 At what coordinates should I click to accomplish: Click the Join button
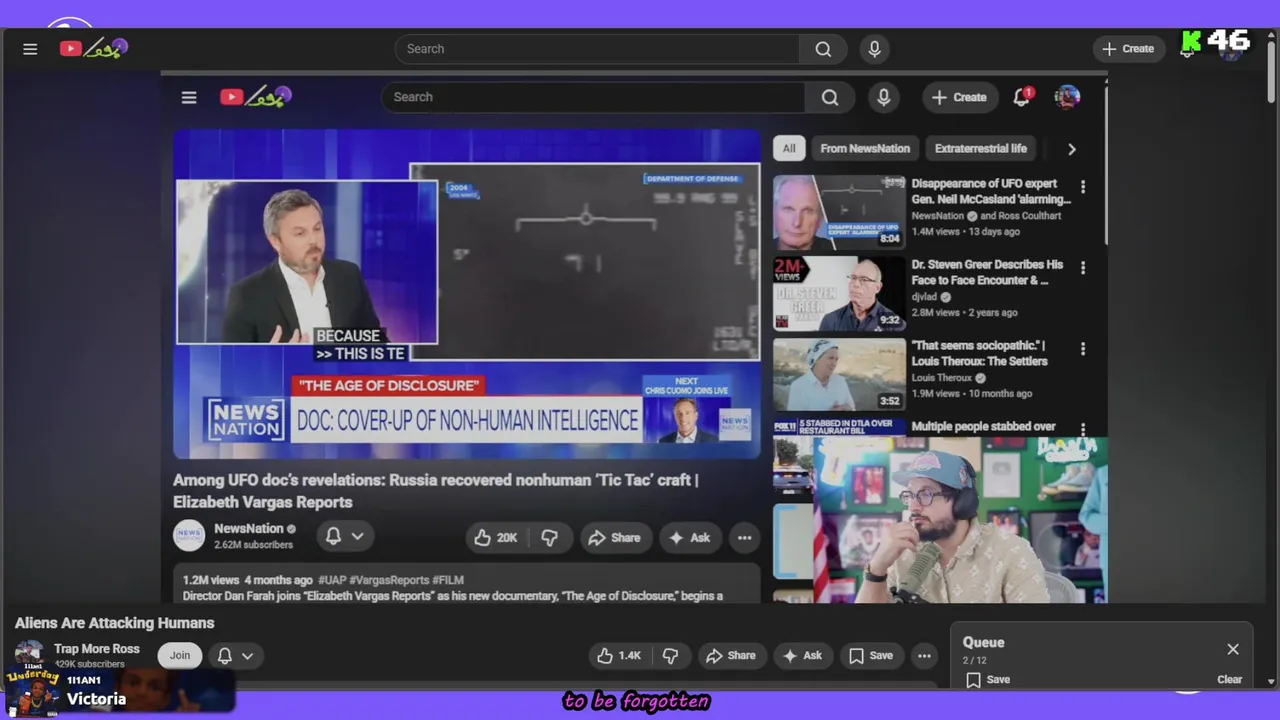[179, 655]
